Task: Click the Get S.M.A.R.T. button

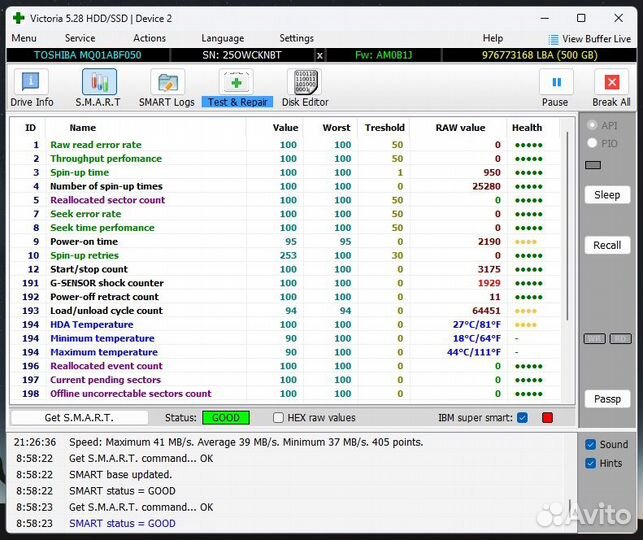Action: [x=79, y=417]
